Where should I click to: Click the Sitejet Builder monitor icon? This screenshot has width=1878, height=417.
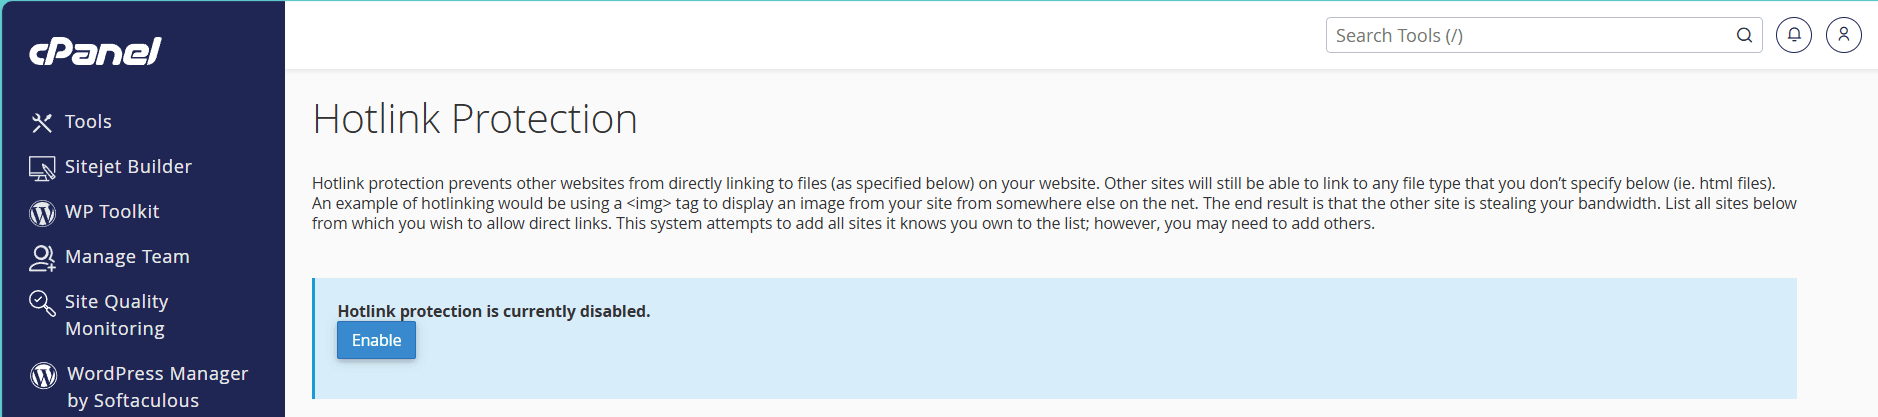[42, 168]
